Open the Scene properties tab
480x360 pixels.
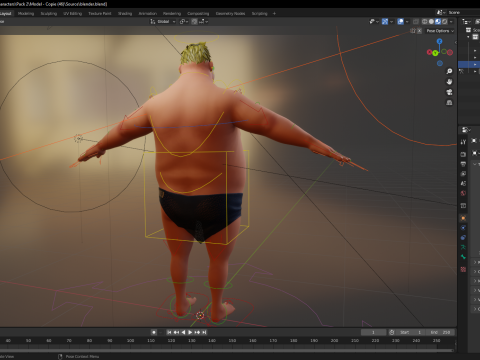click(x=463, y=183)
